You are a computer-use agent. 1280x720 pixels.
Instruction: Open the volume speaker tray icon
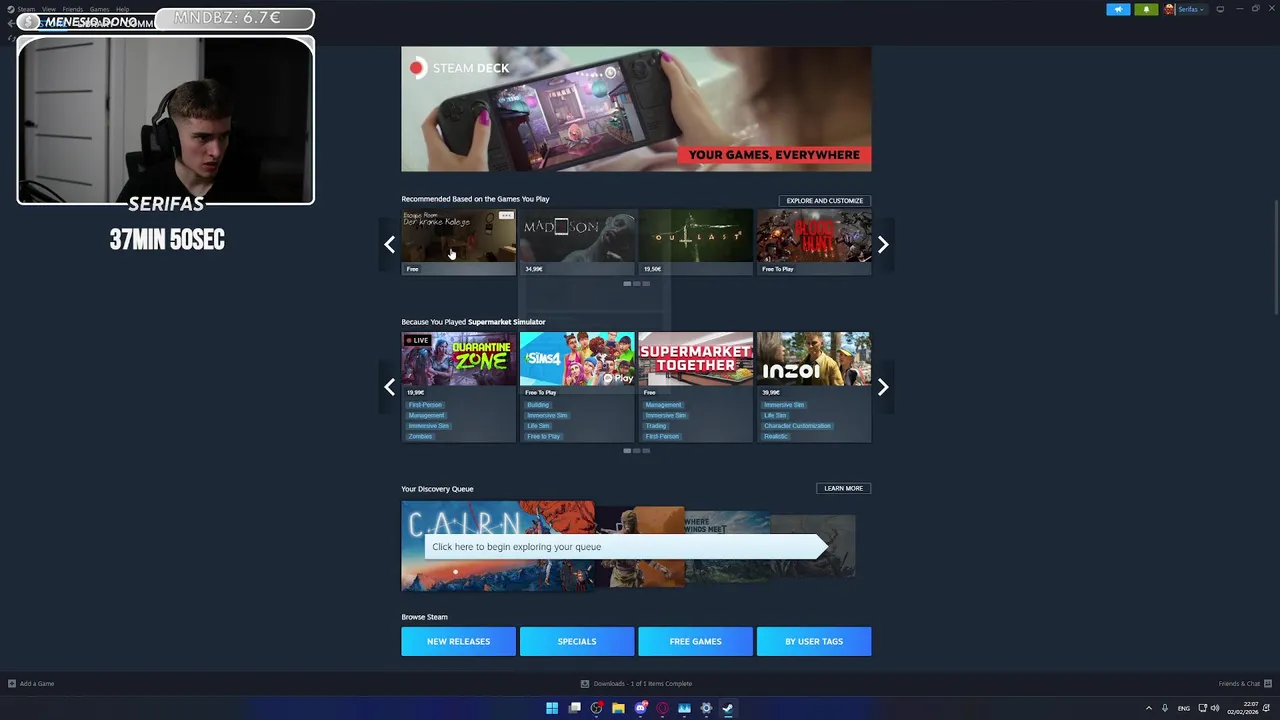click(1215, 708)
